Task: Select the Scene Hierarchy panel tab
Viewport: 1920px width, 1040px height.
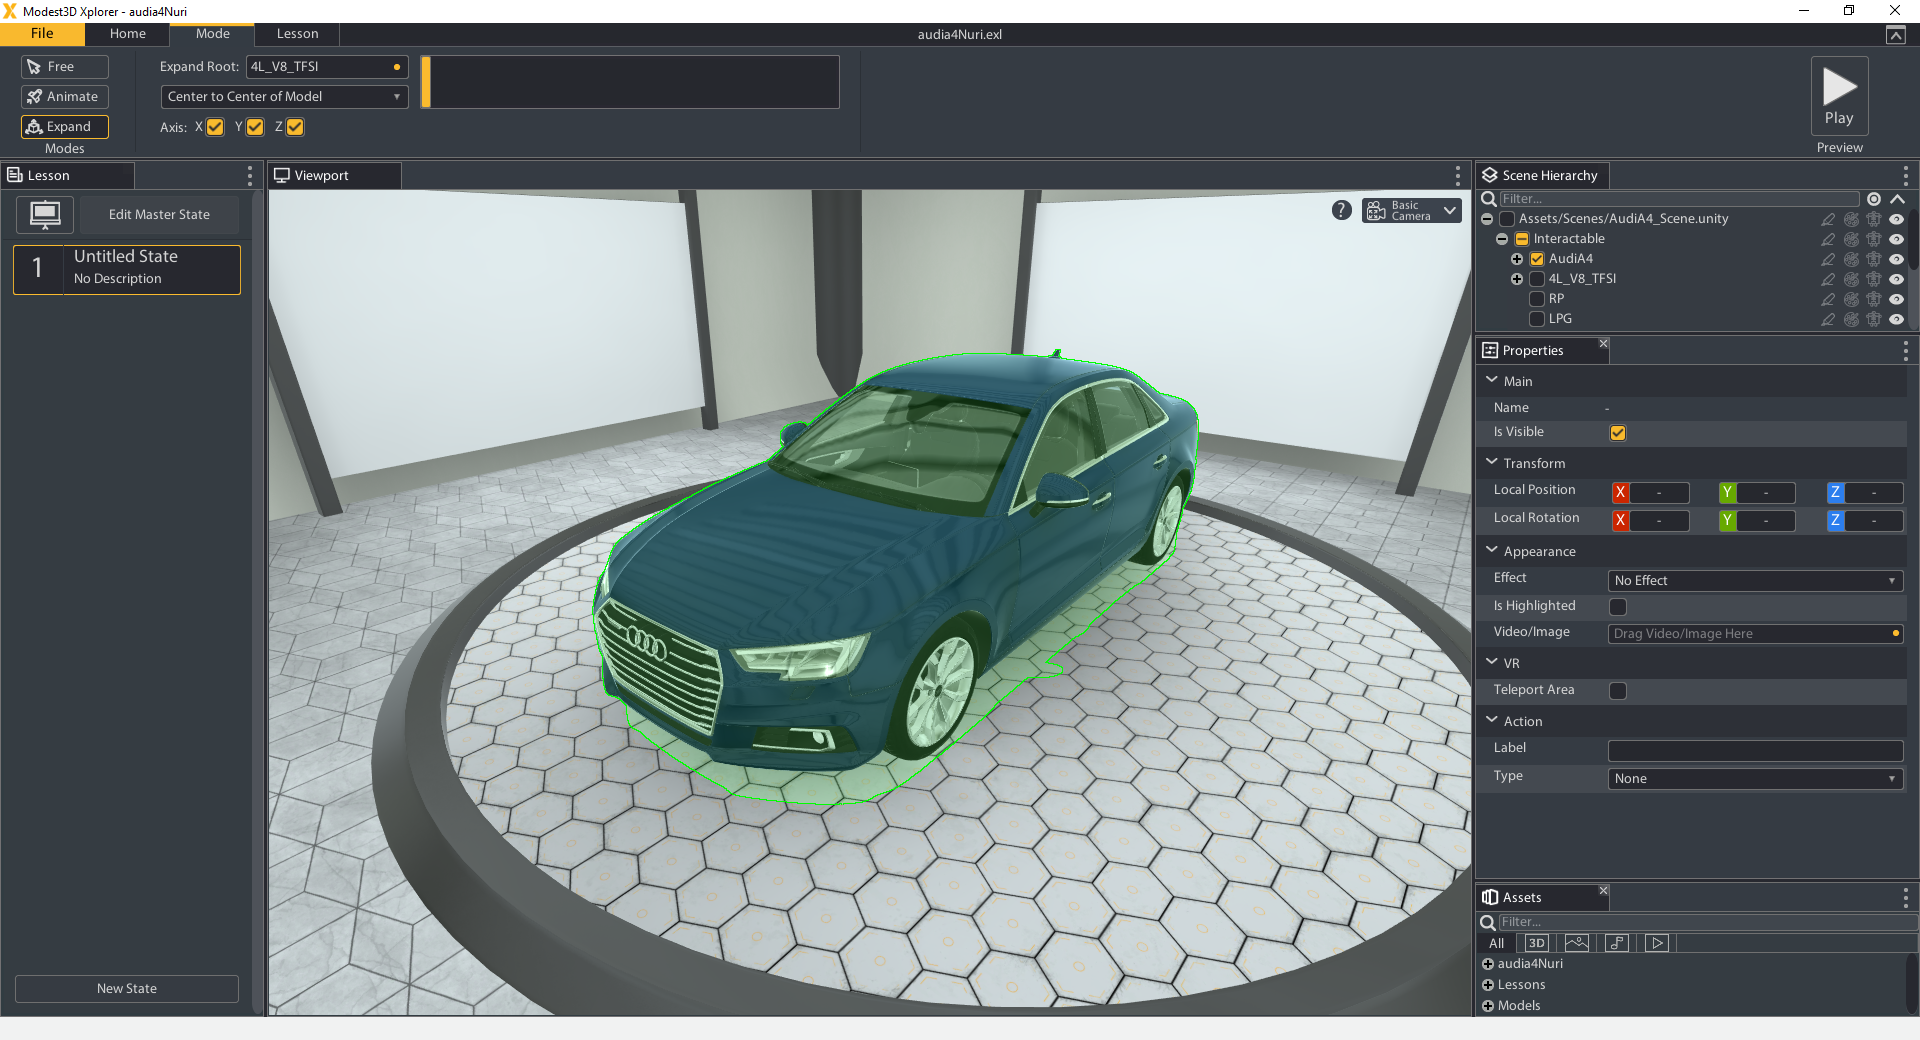Action: point(1543,176)
